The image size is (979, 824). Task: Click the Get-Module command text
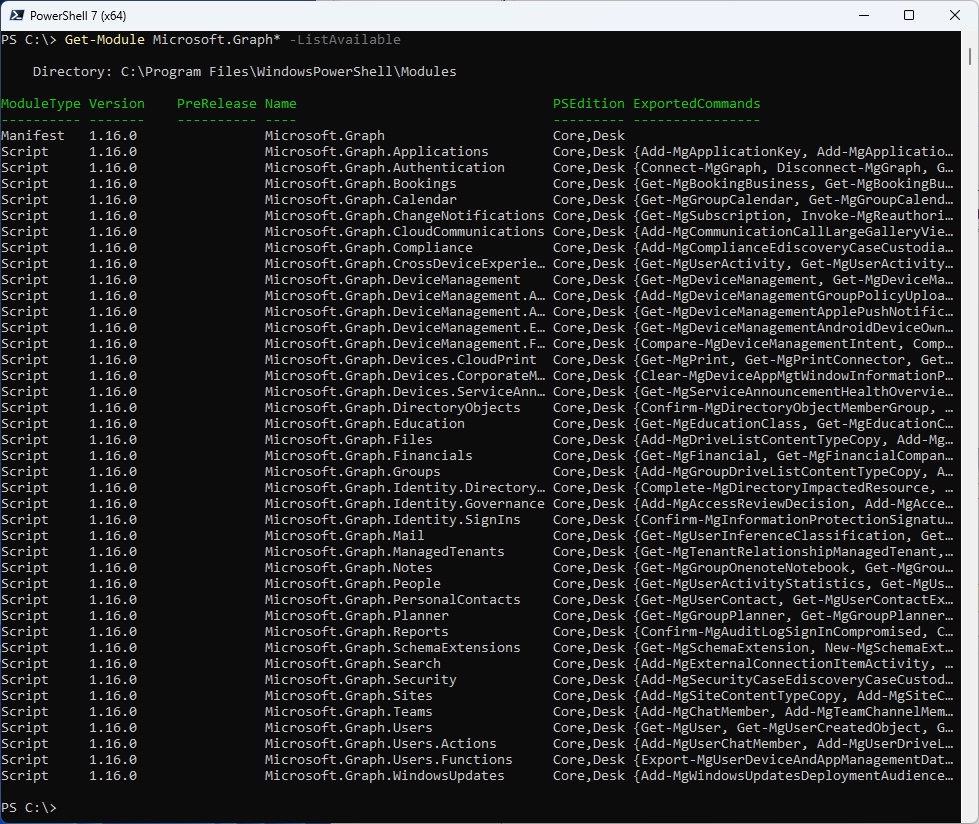(x=104, y=40)
